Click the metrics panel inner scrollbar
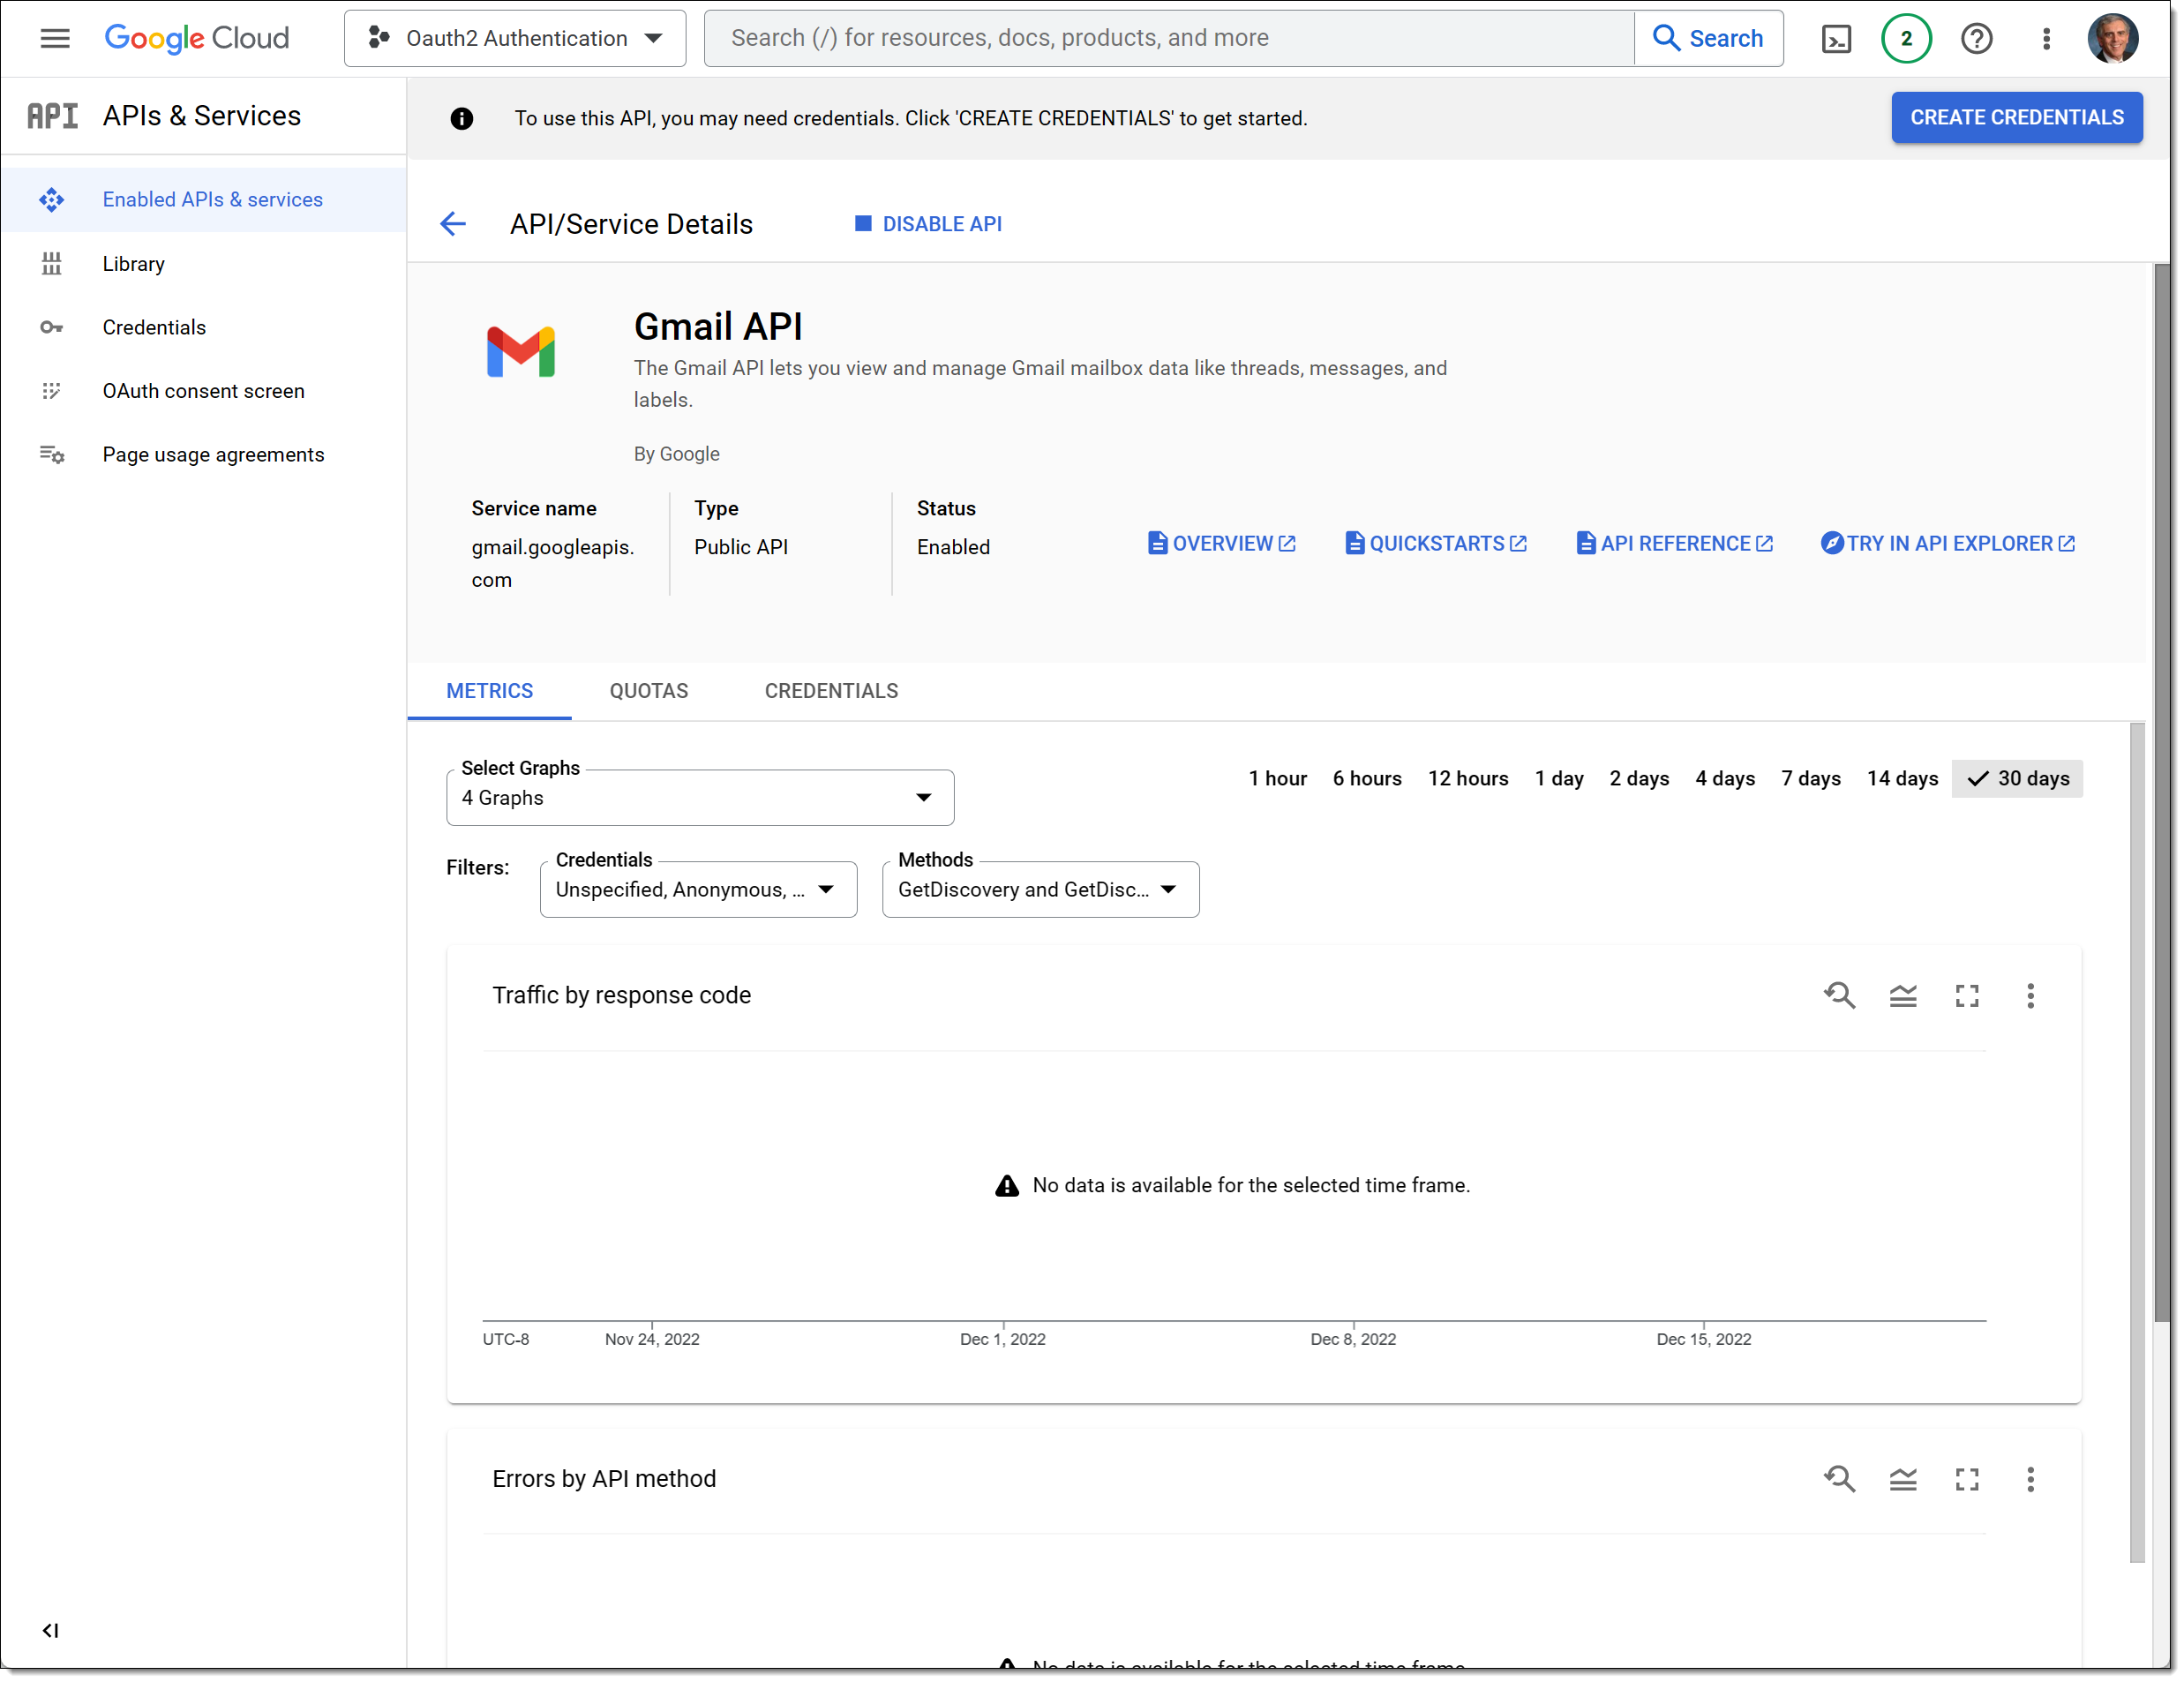The width and height of the screenshot is (2184, 1682). [2137, 1142]
